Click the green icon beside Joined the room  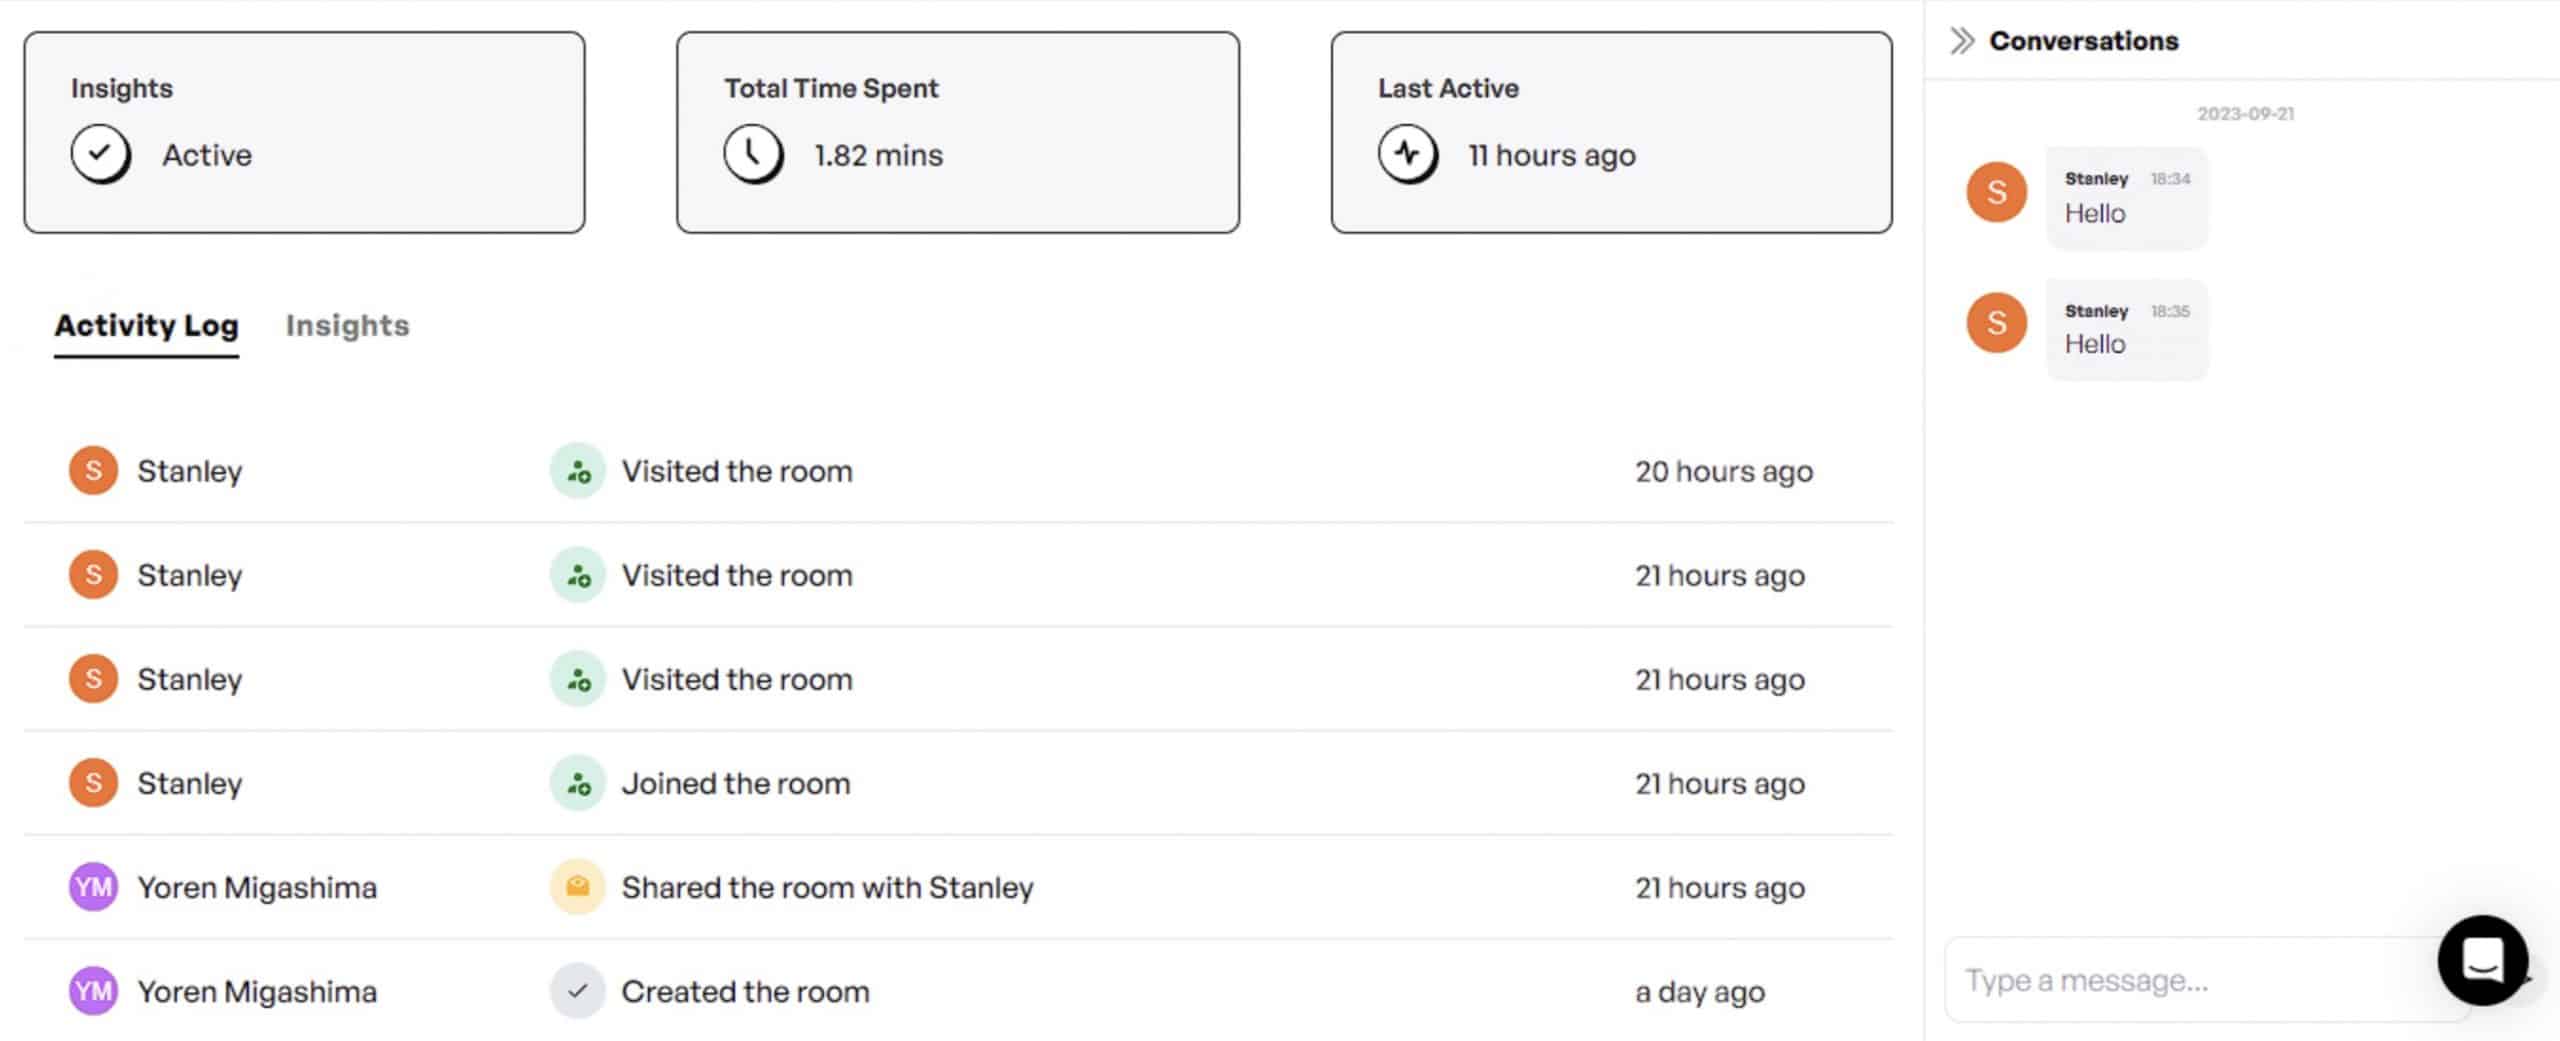point(578,783)
